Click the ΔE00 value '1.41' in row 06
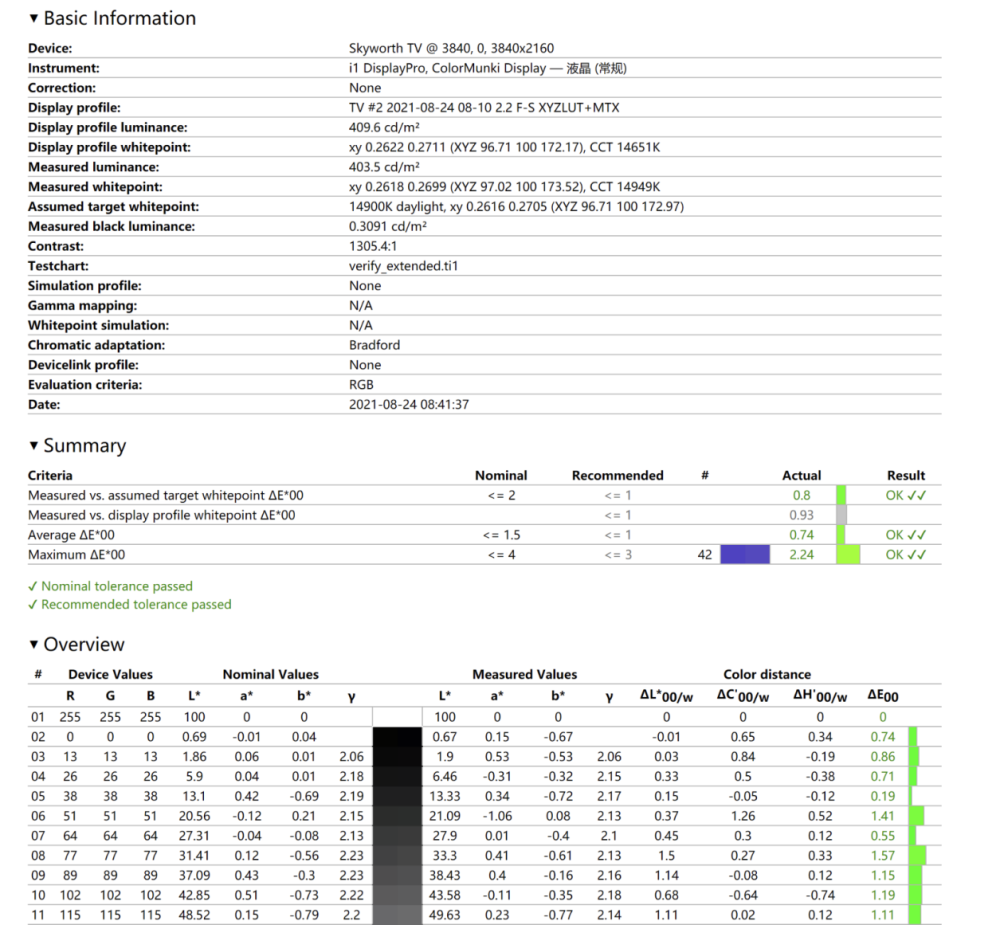The height and width of the screenshot is (925, 1000). click(883, 816)
